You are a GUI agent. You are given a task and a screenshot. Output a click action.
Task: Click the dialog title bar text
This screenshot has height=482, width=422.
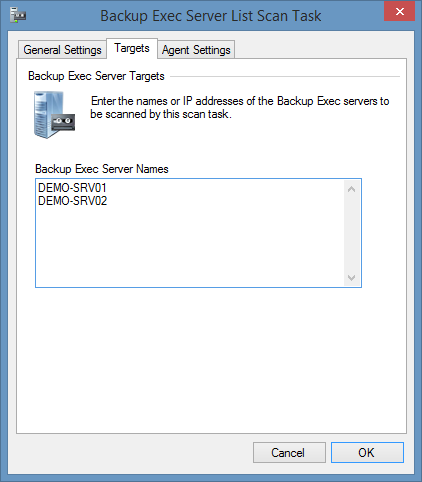[211, 16]
